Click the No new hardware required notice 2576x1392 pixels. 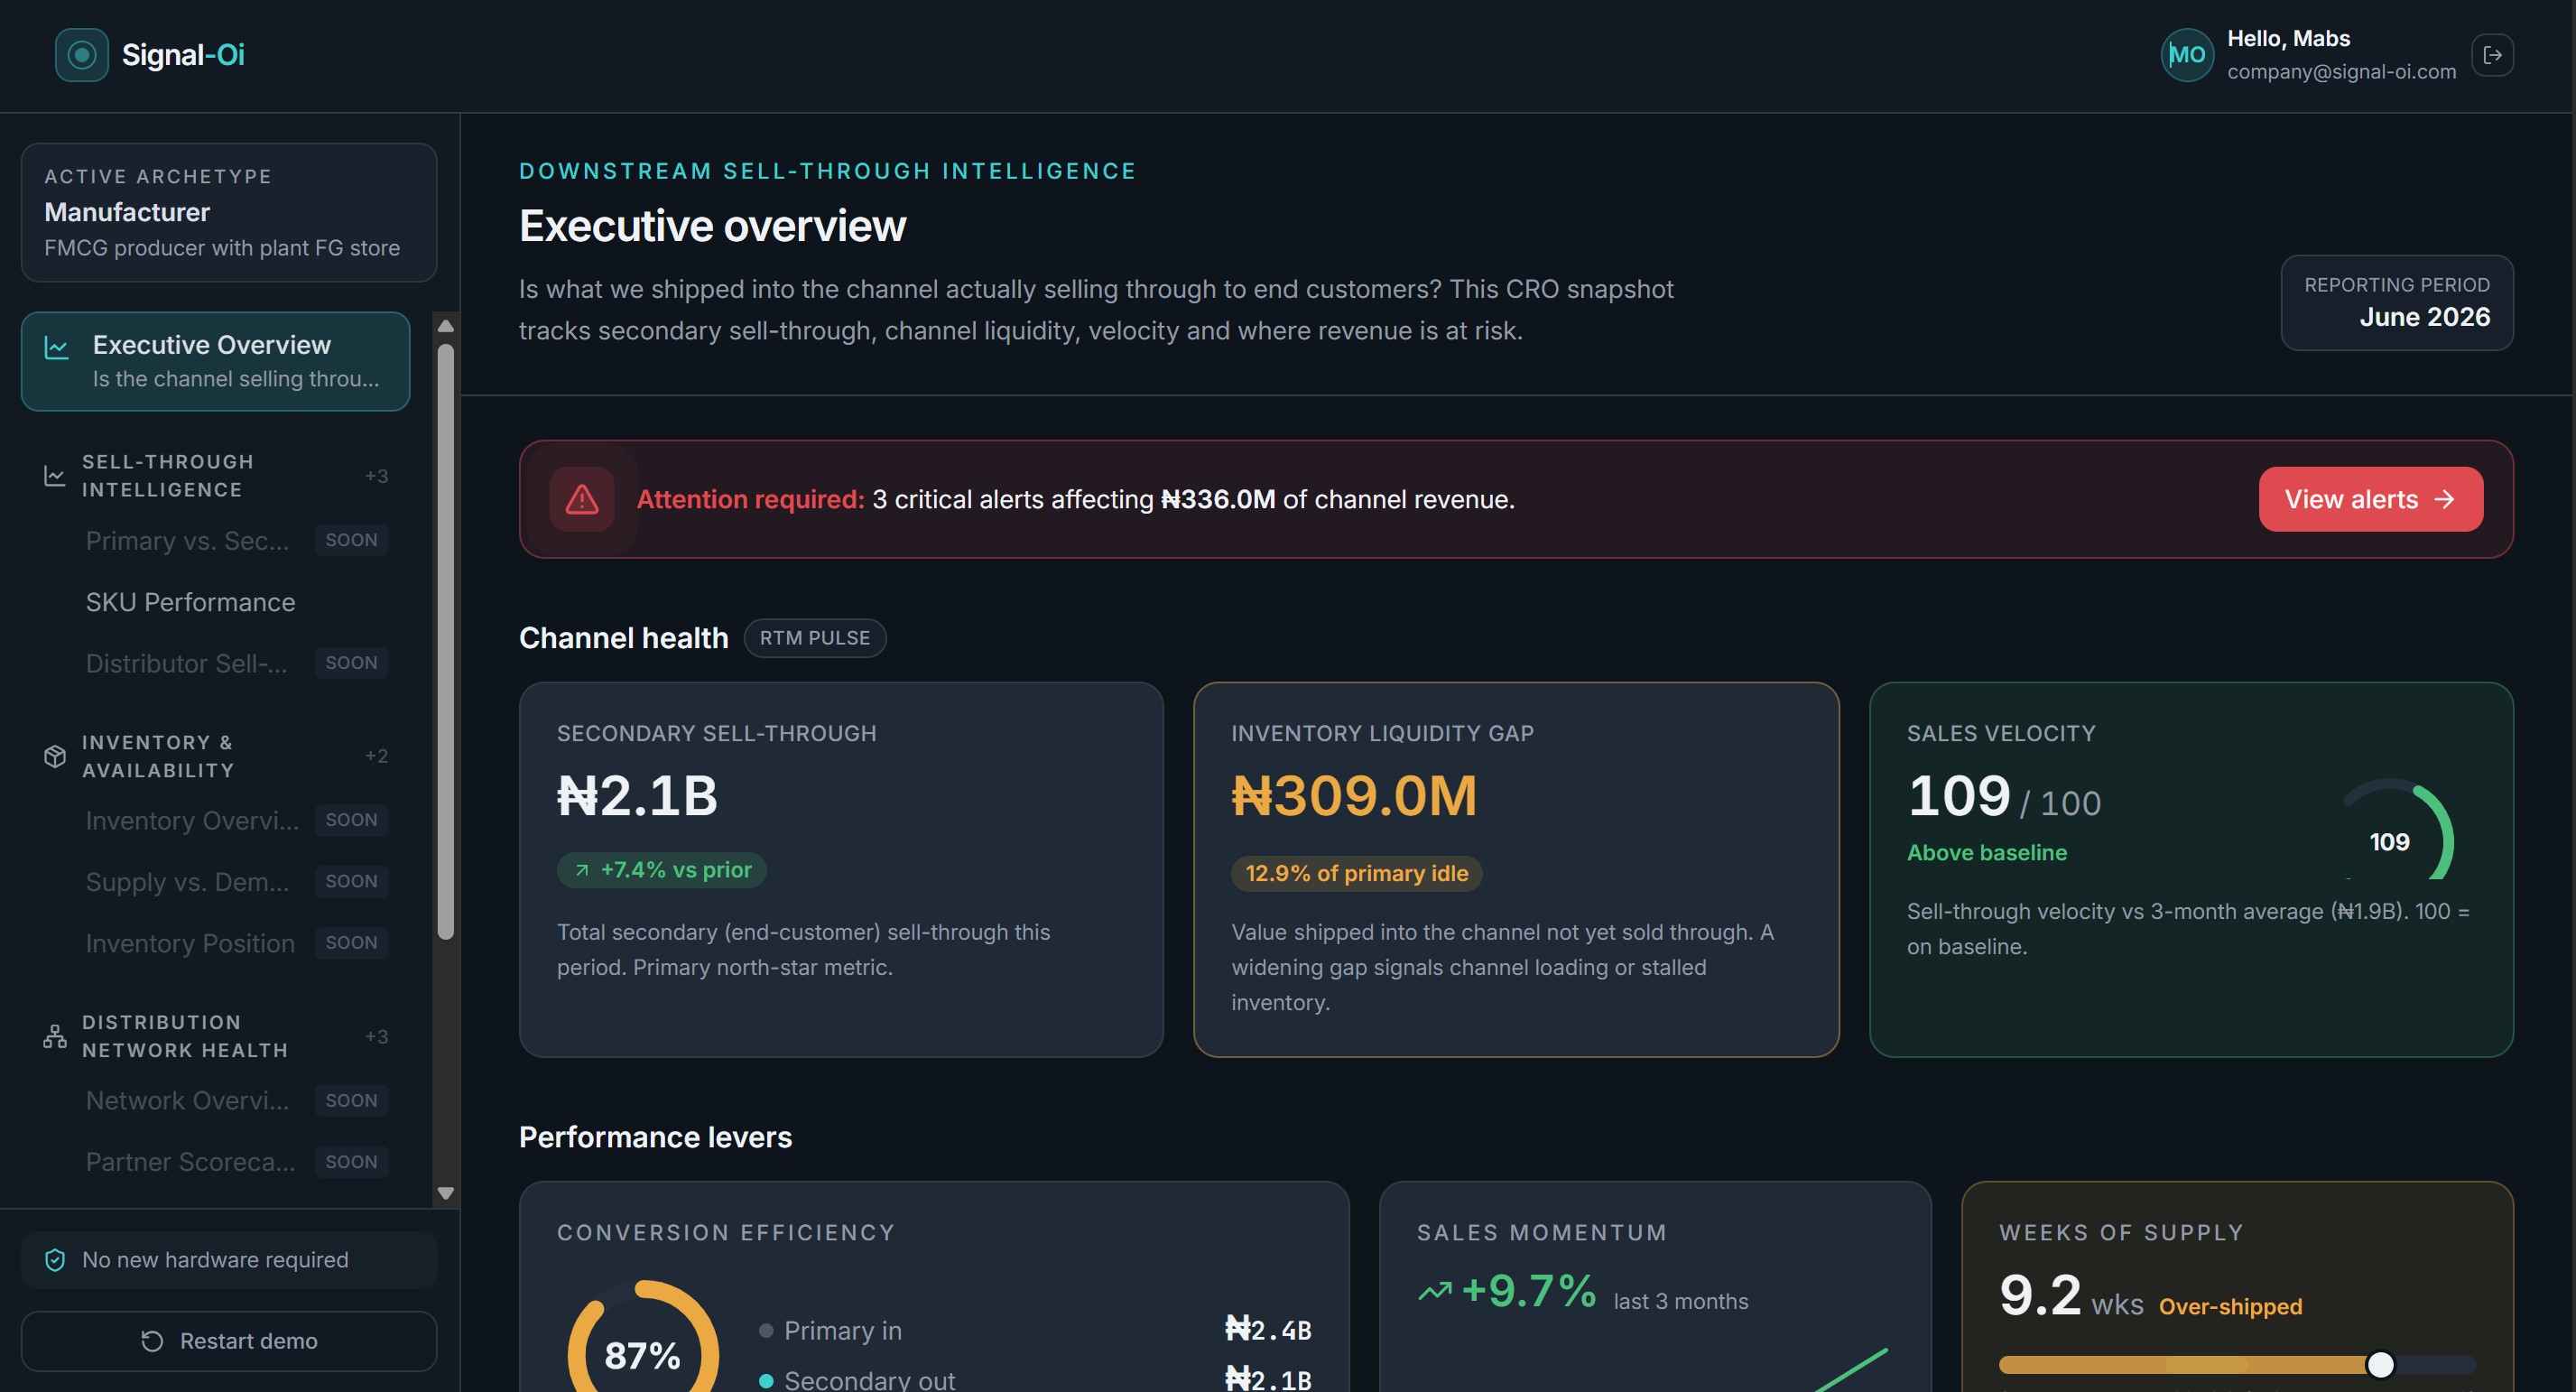229,1260
